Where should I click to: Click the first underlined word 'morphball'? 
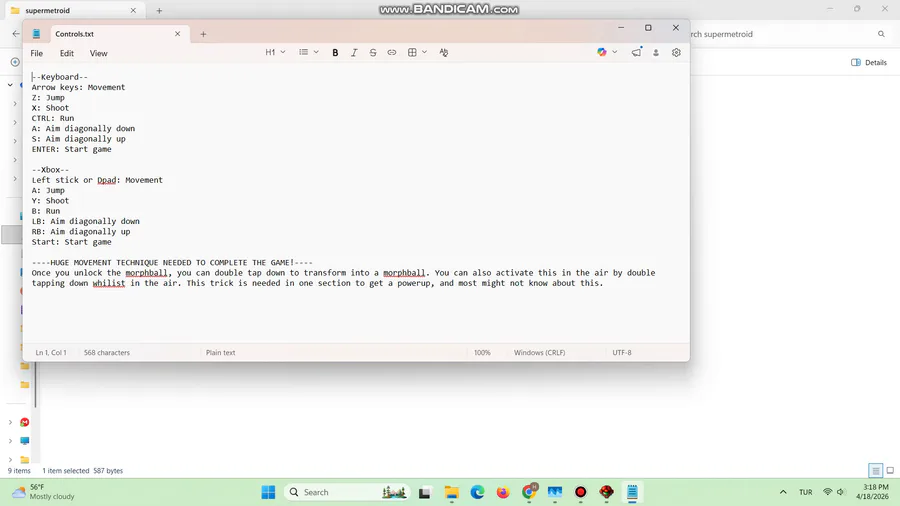[x=146, y=273]
